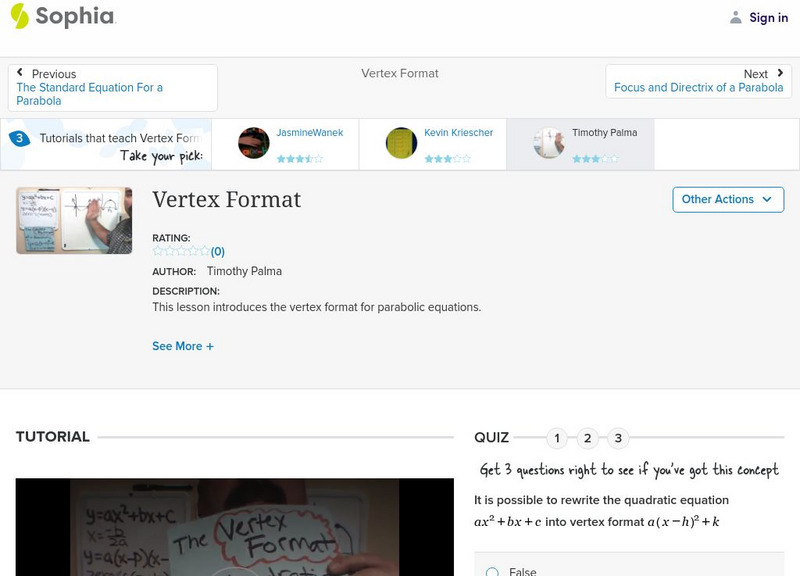
Task: Open JasmineWanek's tutorial avatar
Action: click(253, 142)
